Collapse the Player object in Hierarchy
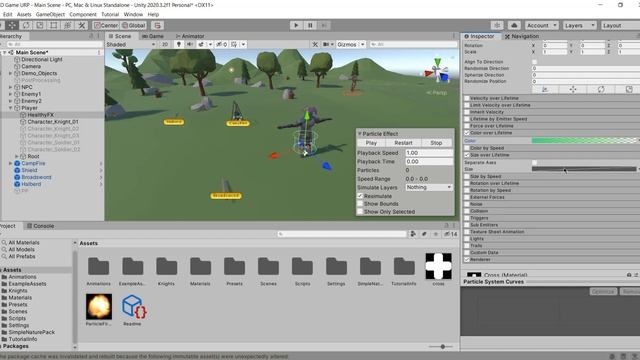The image size is (640, 360). pos(11,108)
